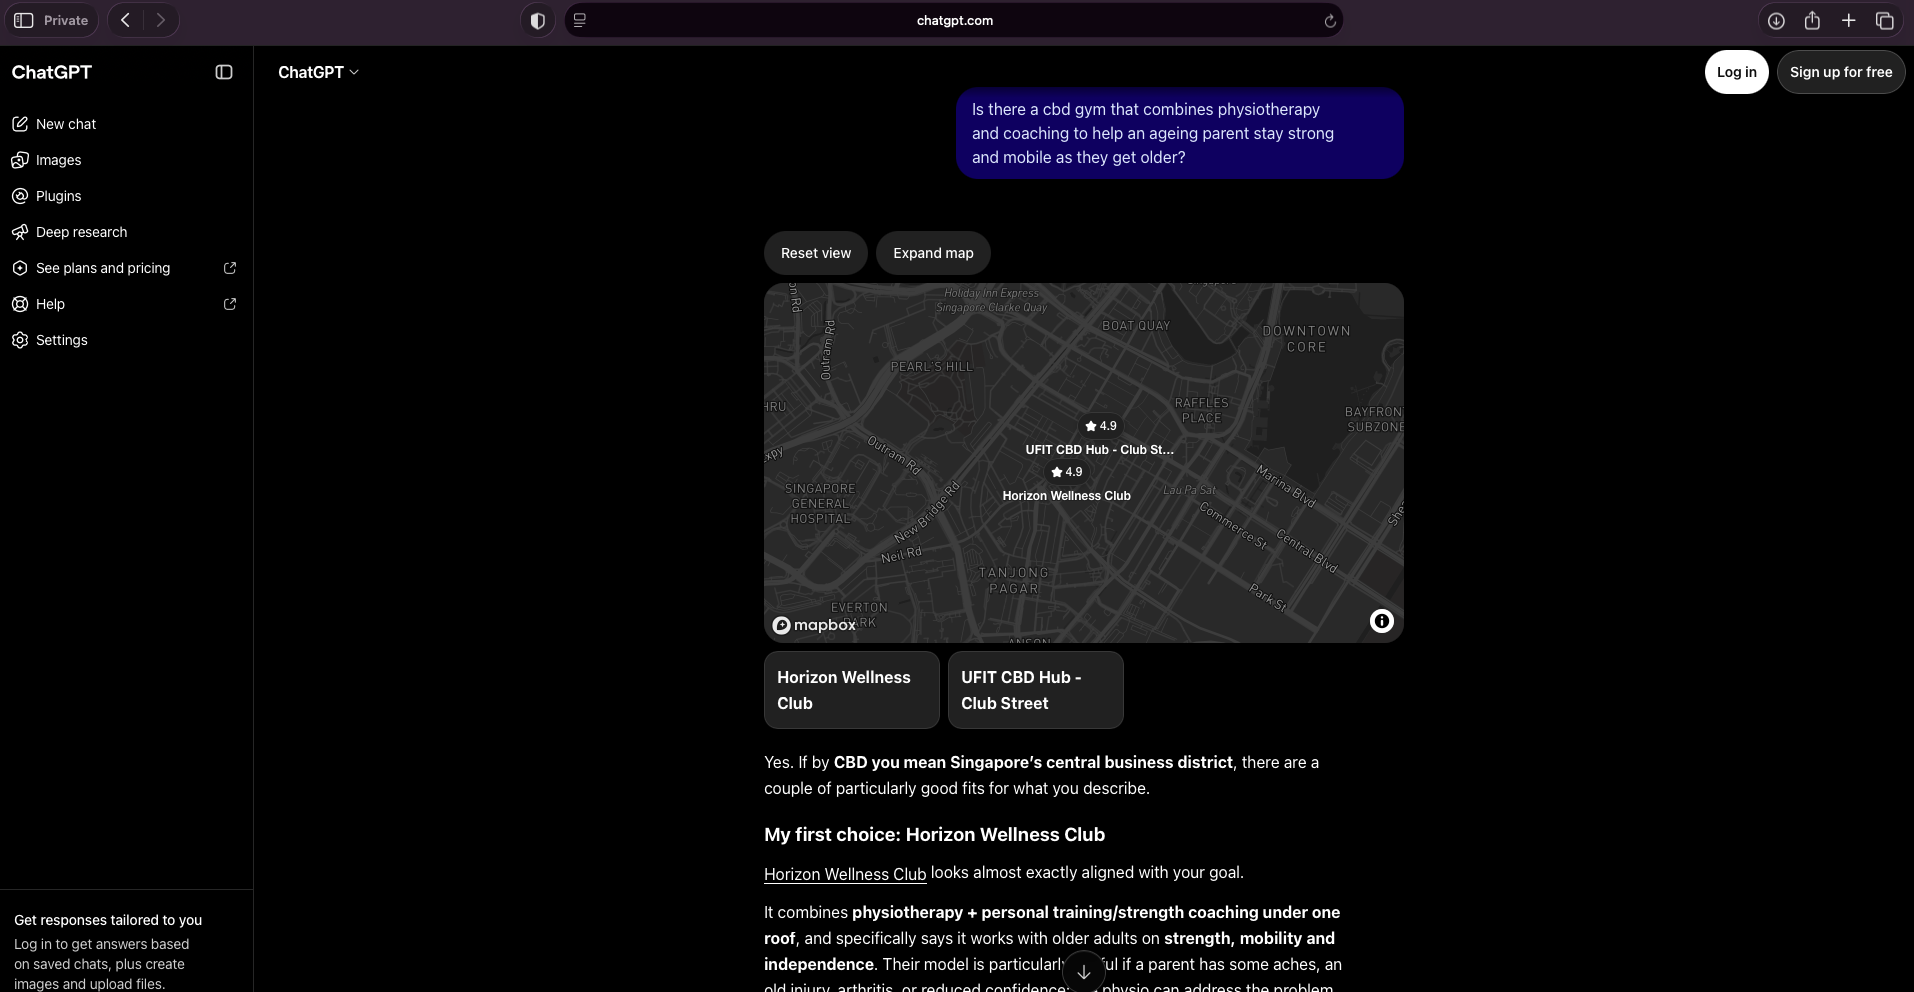
Task: Click the Safari sidebar toggle icon
Action: (23, 20)
